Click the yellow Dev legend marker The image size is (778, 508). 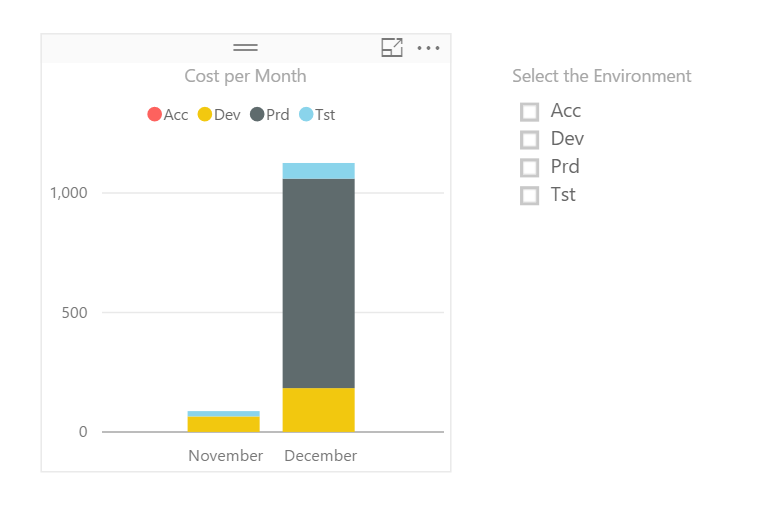(x=205, y=114)
